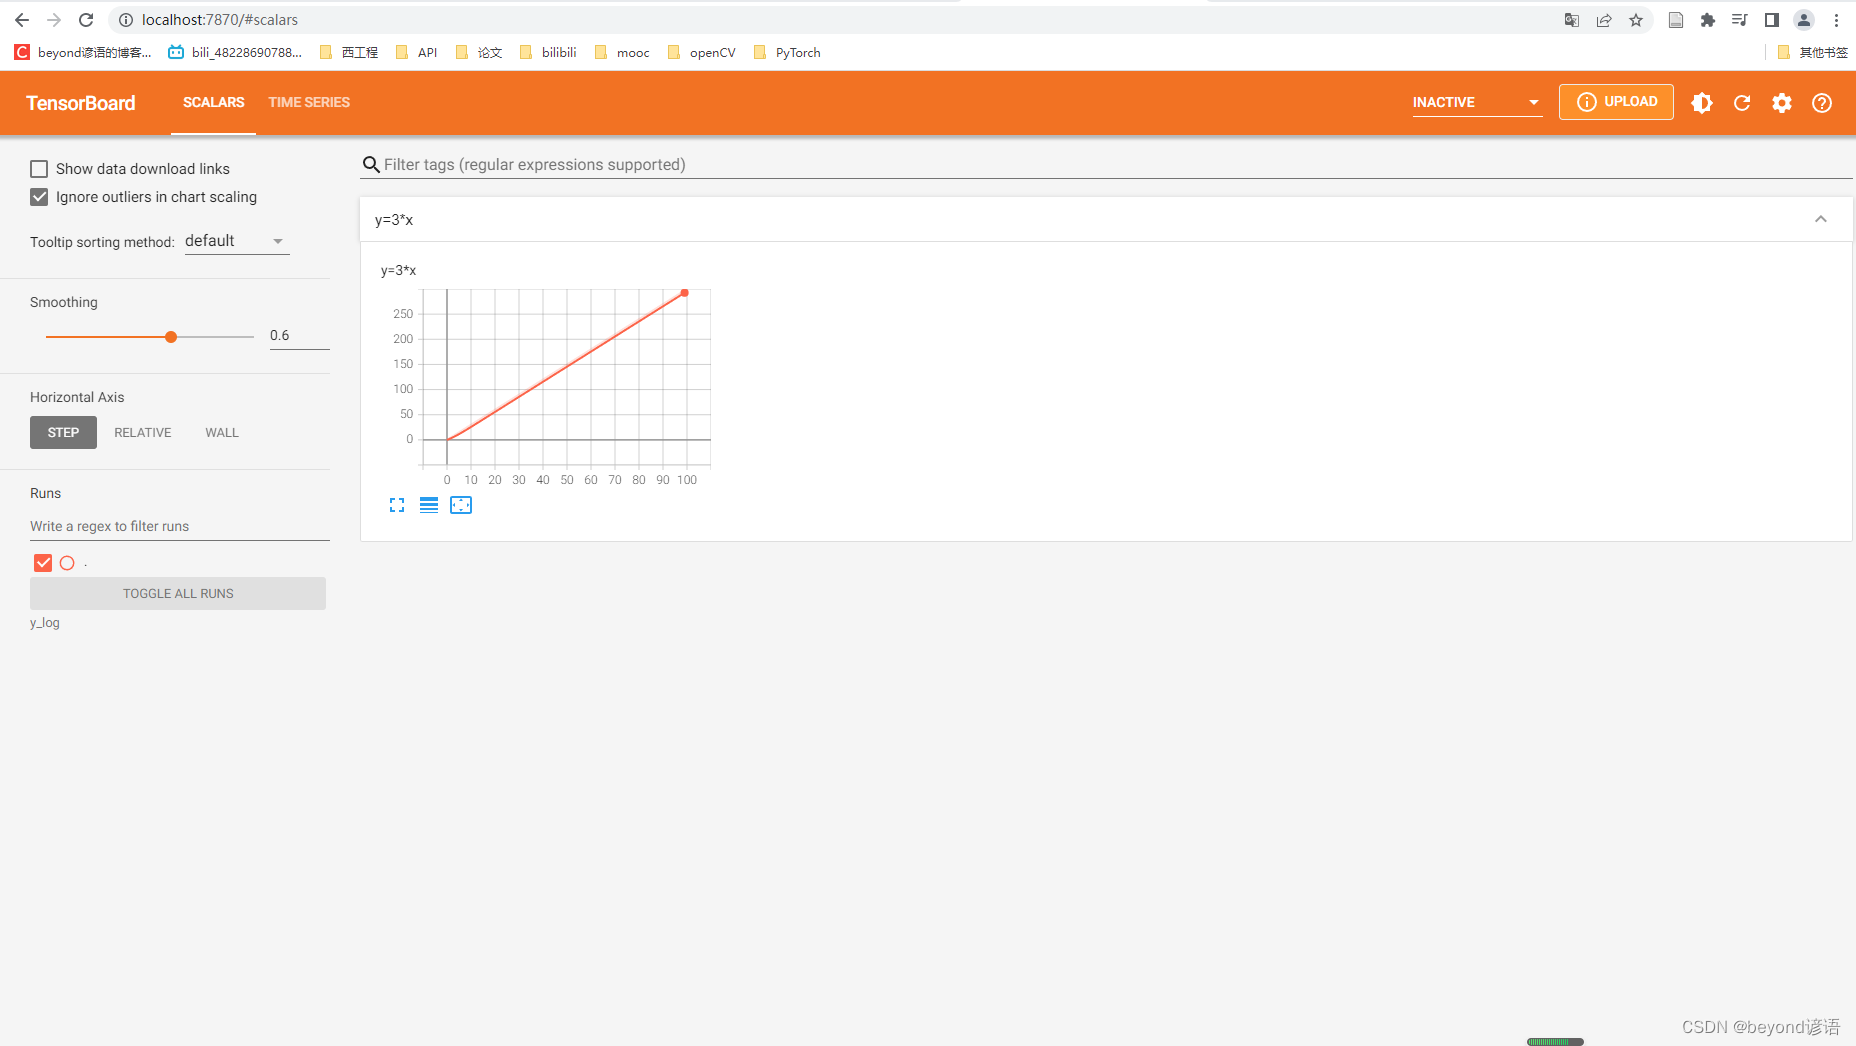Open TensorBoard help question mark icon
The height and width of the screenshot is (1046, 1856).
pos(1822,103)
